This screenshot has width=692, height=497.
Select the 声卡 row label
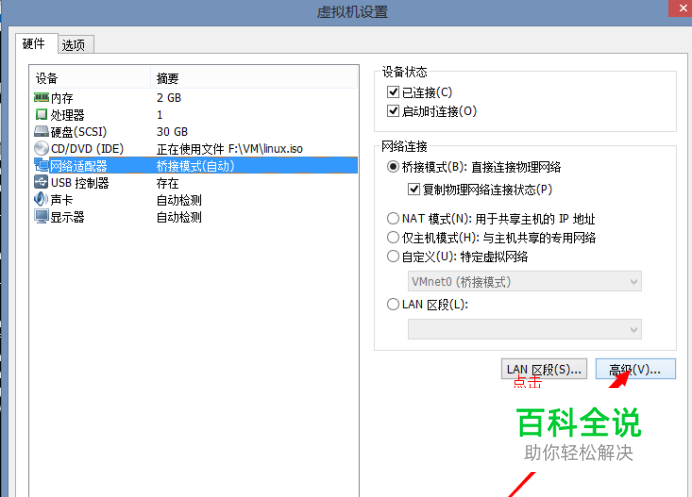[62, 200]
